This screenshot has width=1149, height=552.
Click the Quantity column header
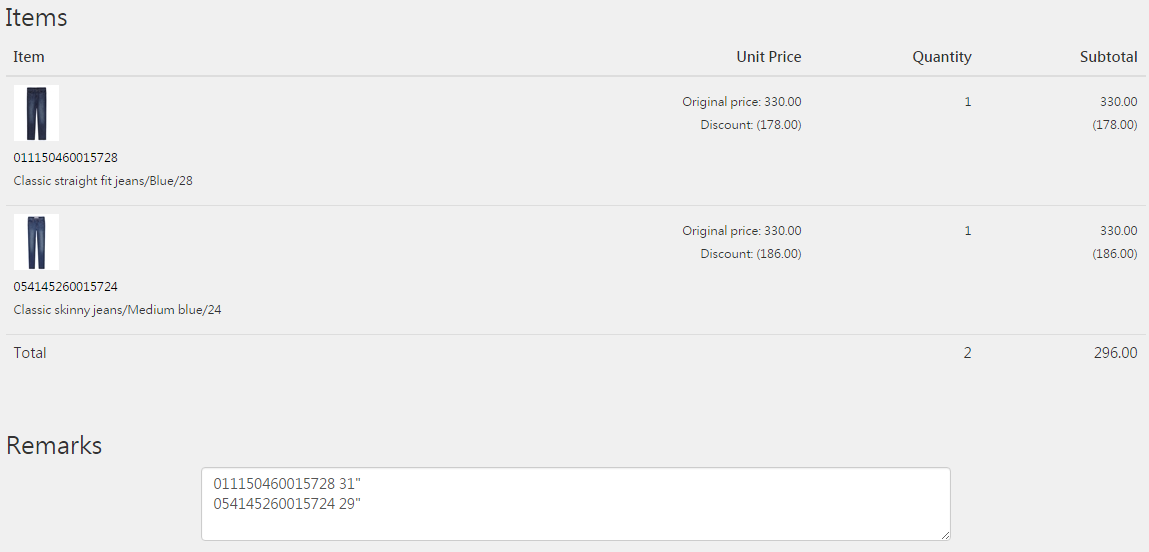[941, 57]
